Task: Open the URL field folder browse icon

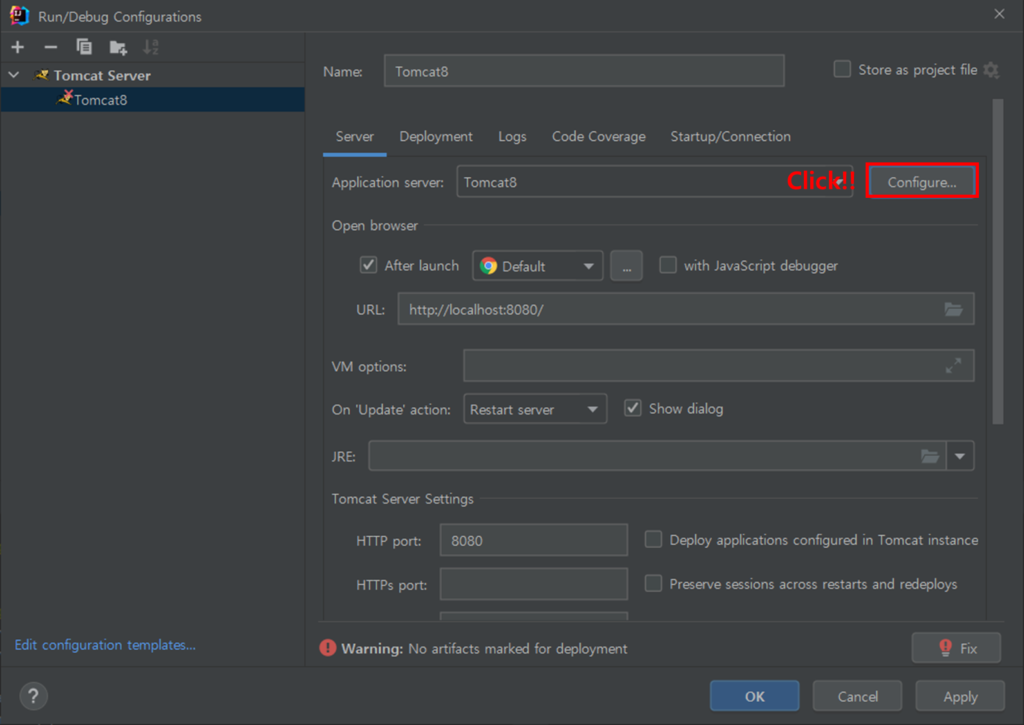Action: (953, 309)
